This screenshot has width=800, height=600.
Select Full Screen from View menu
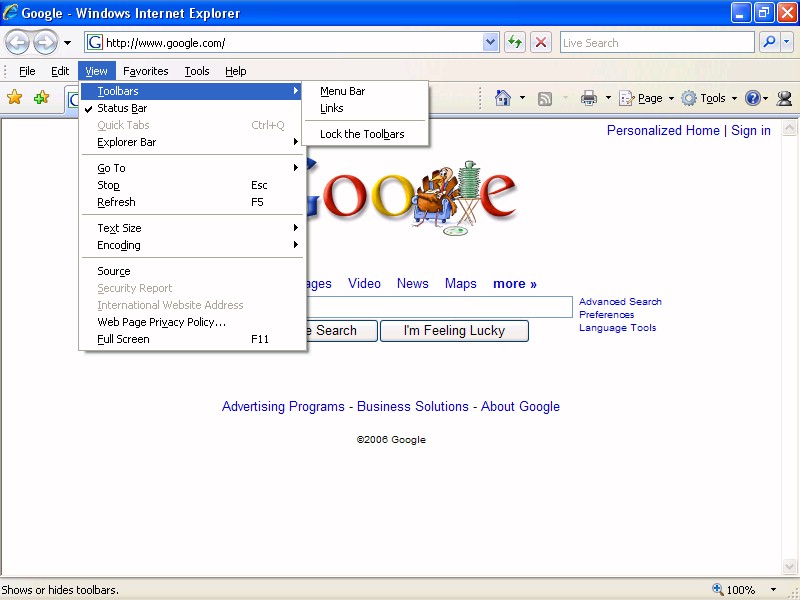tap(123, 339)
